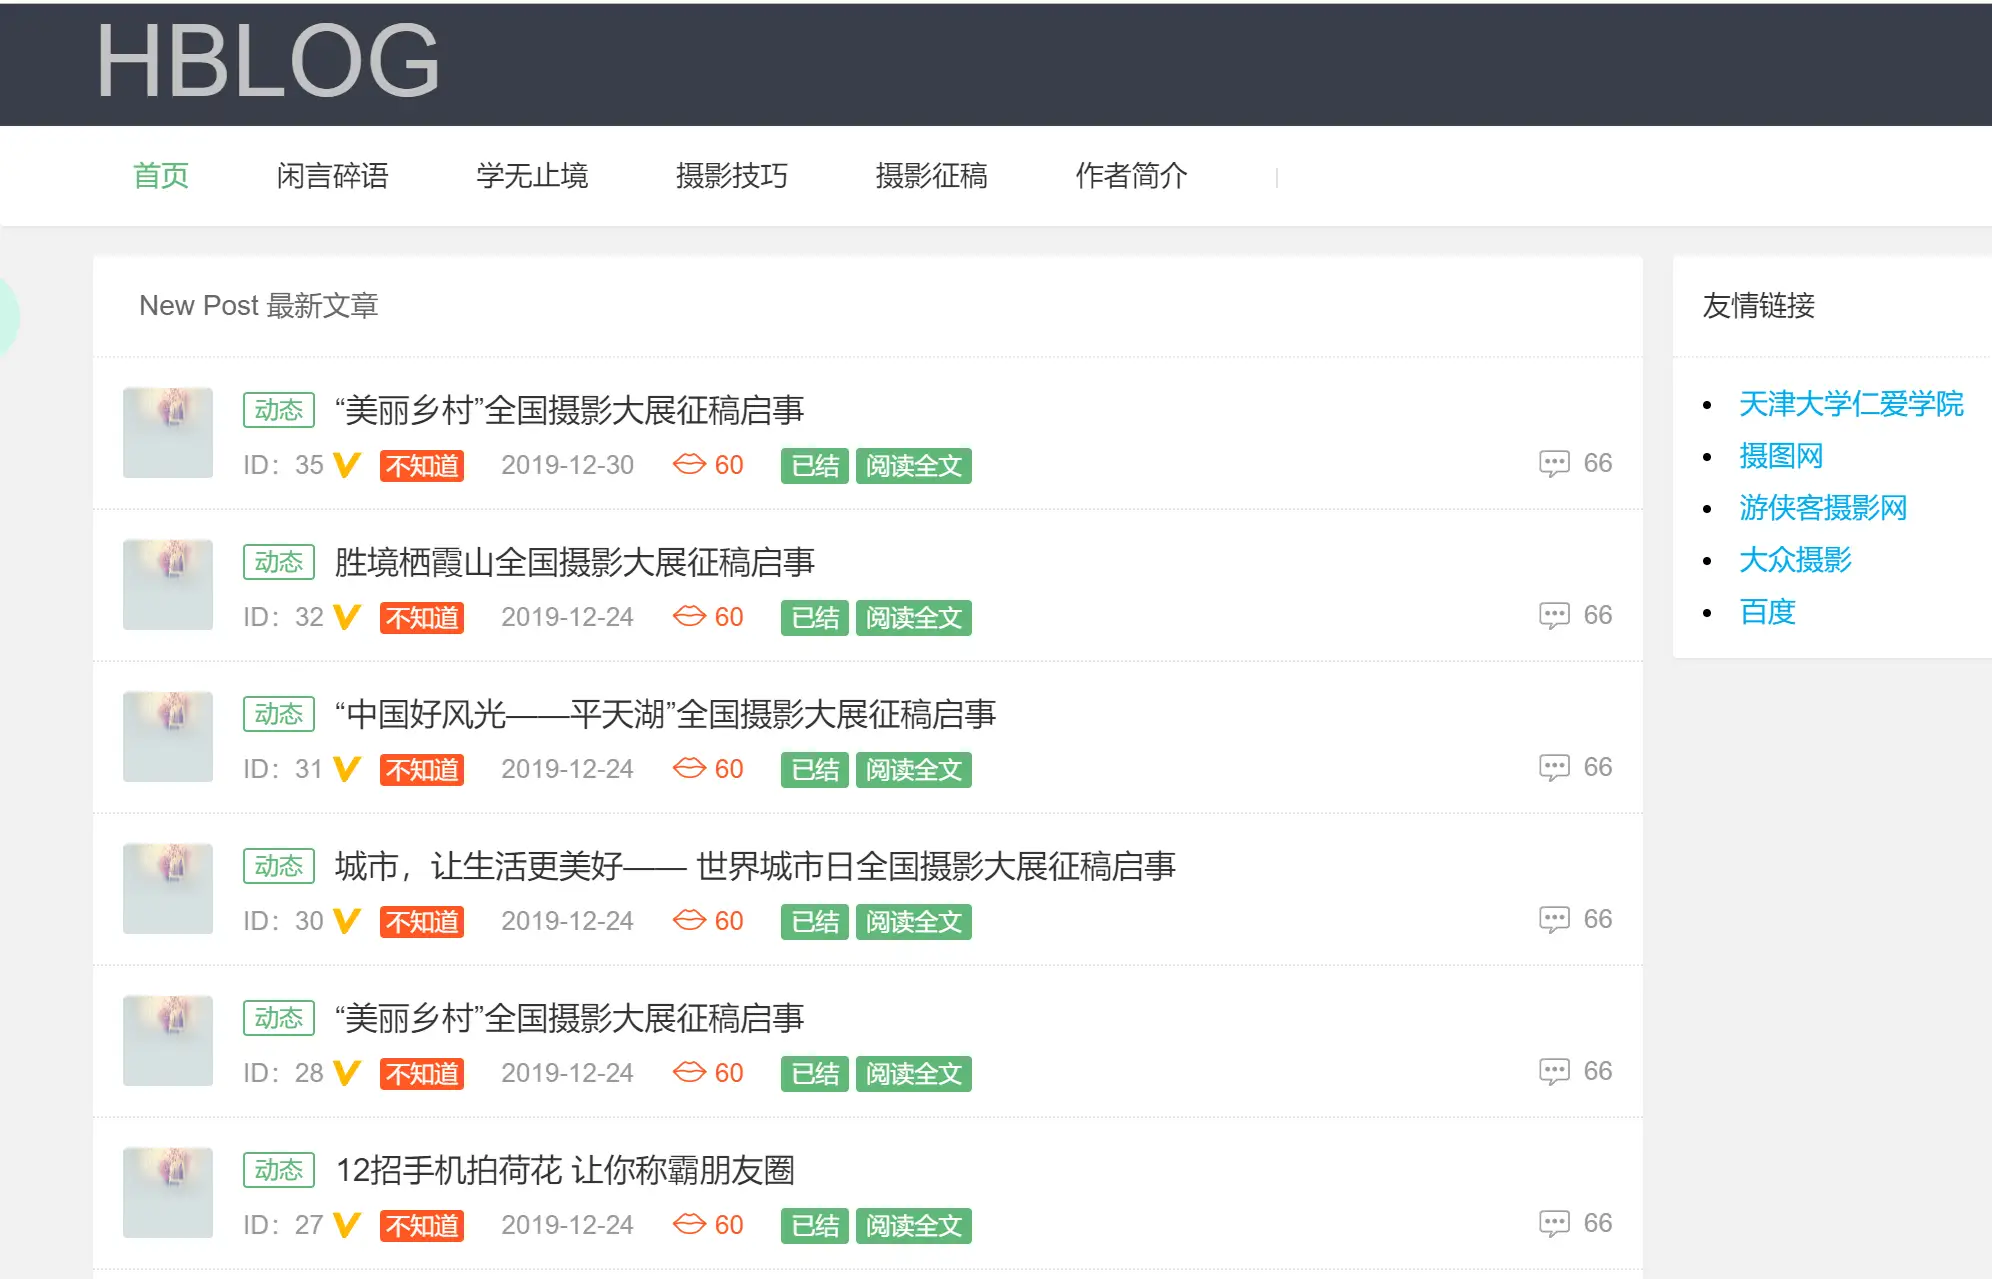Click 阅读全文 on 胜境栖霞山 post

point(913,618)
